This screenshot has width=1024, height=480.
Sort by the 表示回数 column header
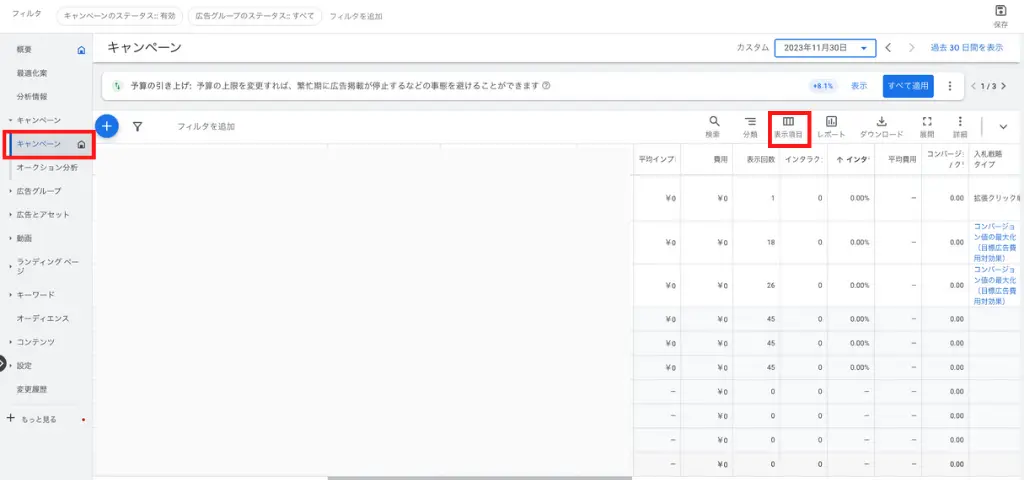click(755, 159)
